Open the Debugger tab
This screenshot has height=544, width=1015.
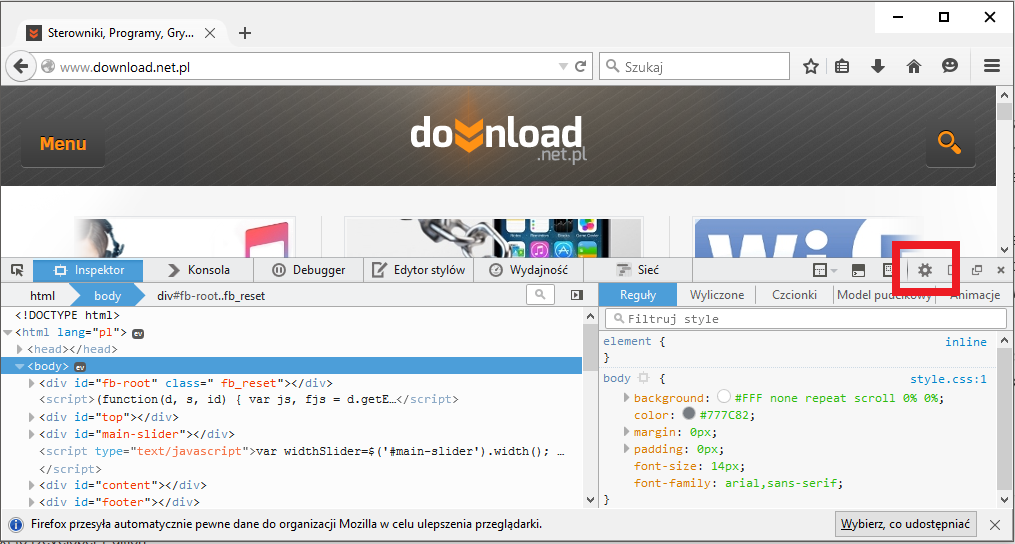[x=308, y=270]
